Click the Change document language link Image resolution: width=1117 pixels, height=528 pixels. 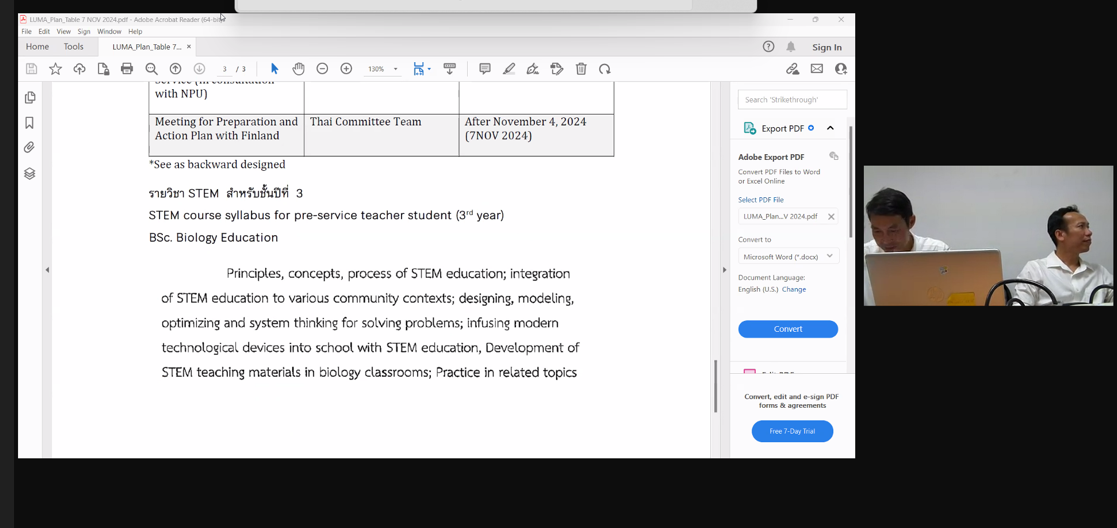click(794, 289)
